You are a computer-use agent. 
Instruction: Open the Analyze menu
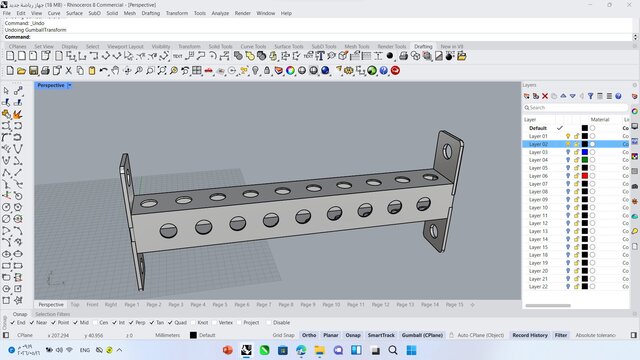point(220,13)
